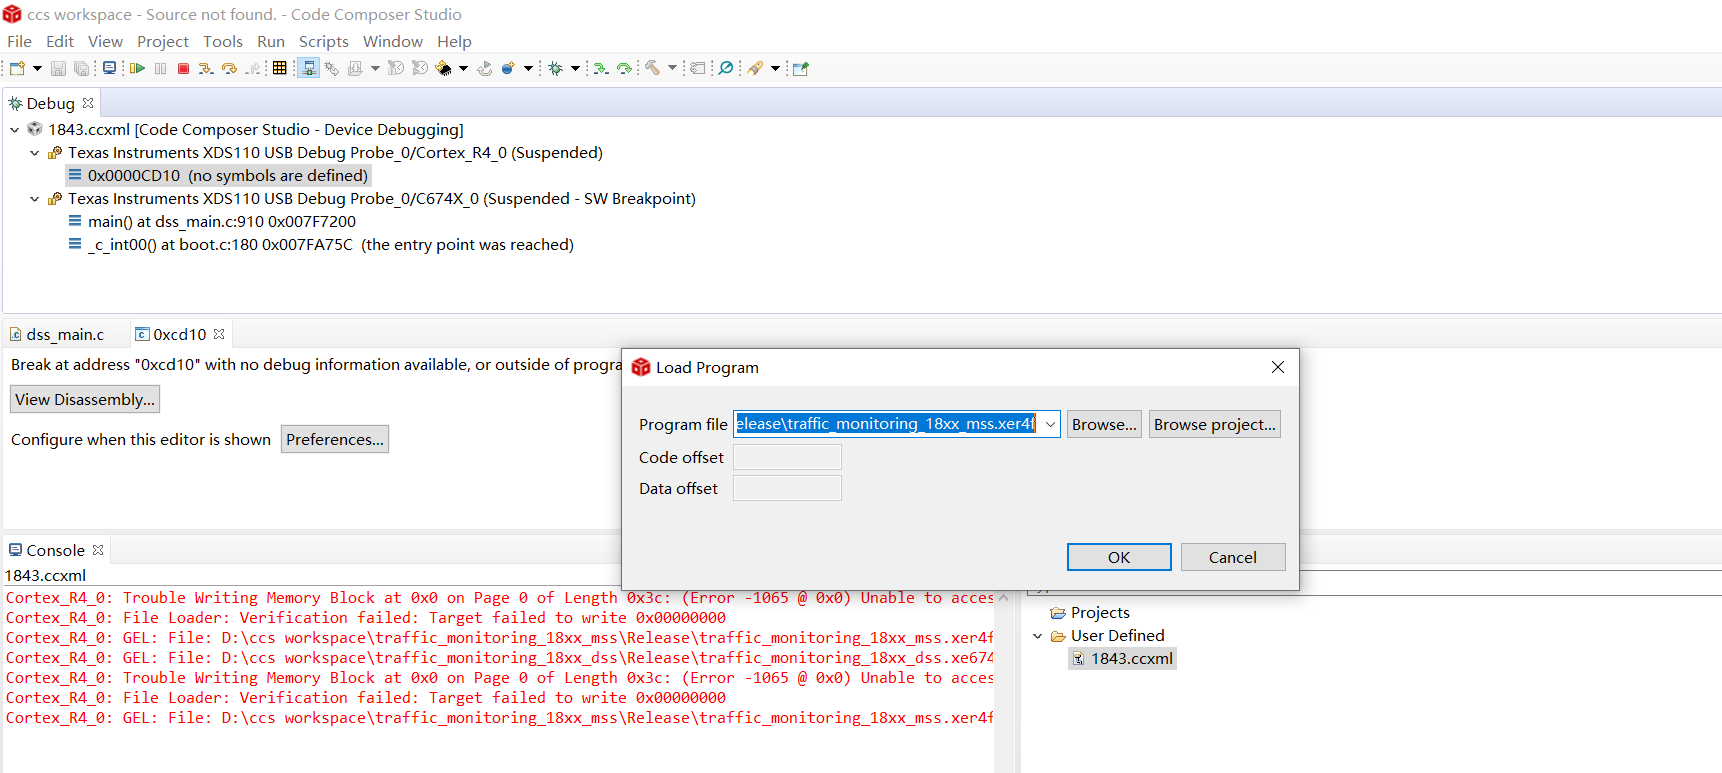Select main() at dss_main.c:910 frame

tap(212, 221)
